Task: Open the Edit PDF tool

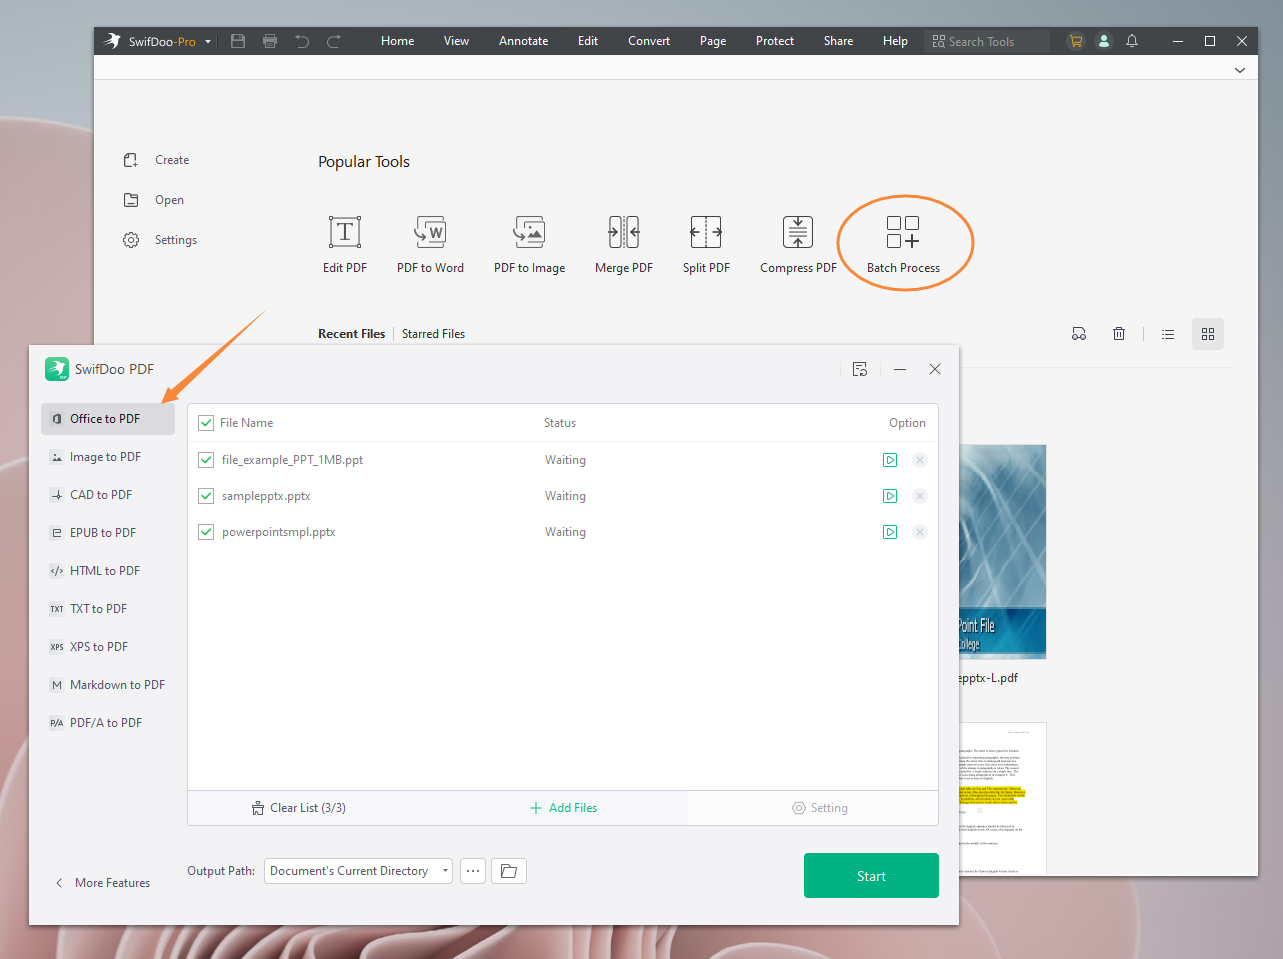Action: (x=345, y=244)
